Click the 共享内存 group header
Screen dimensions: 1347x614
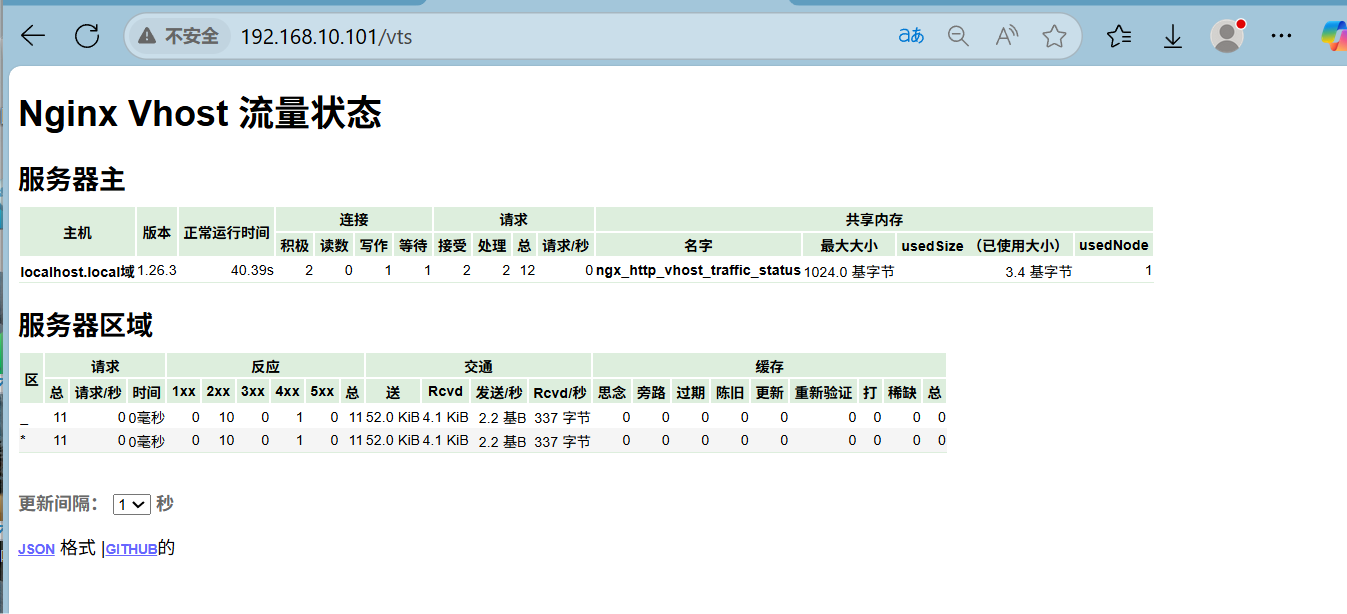click(874, 219)
